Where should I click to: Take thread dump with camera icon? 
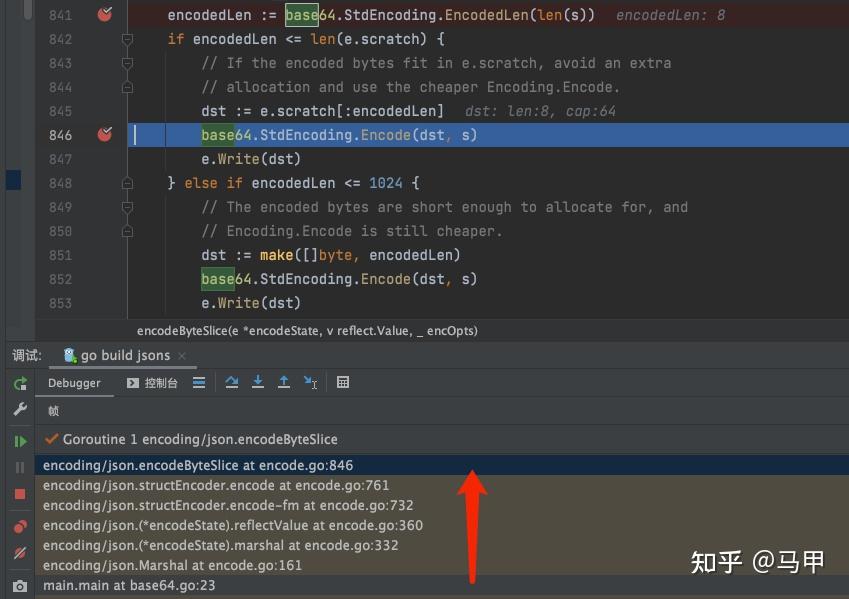pos(20,587)
